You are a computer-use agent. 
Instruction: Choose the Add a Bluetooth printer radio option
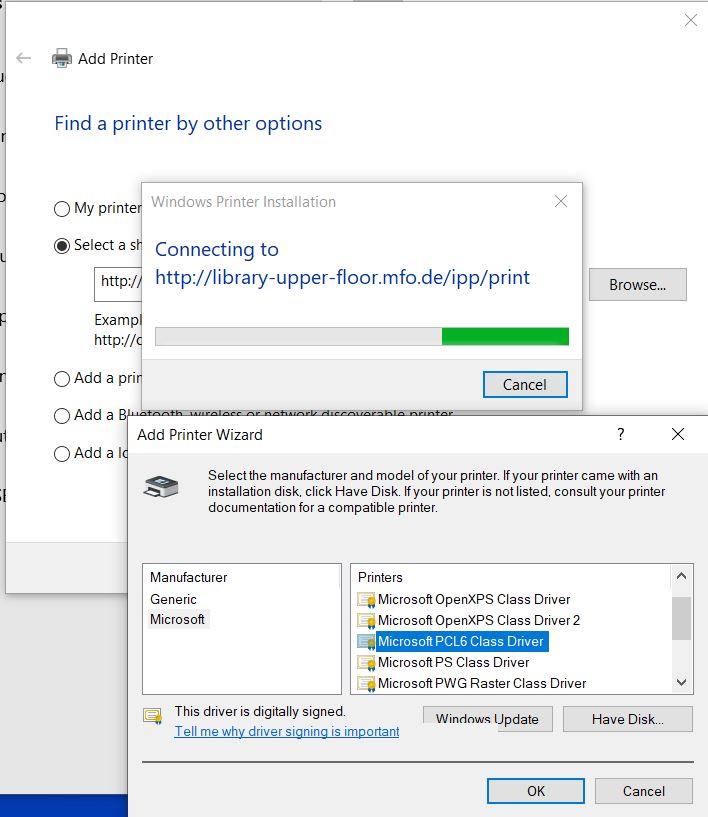(61, 416)
